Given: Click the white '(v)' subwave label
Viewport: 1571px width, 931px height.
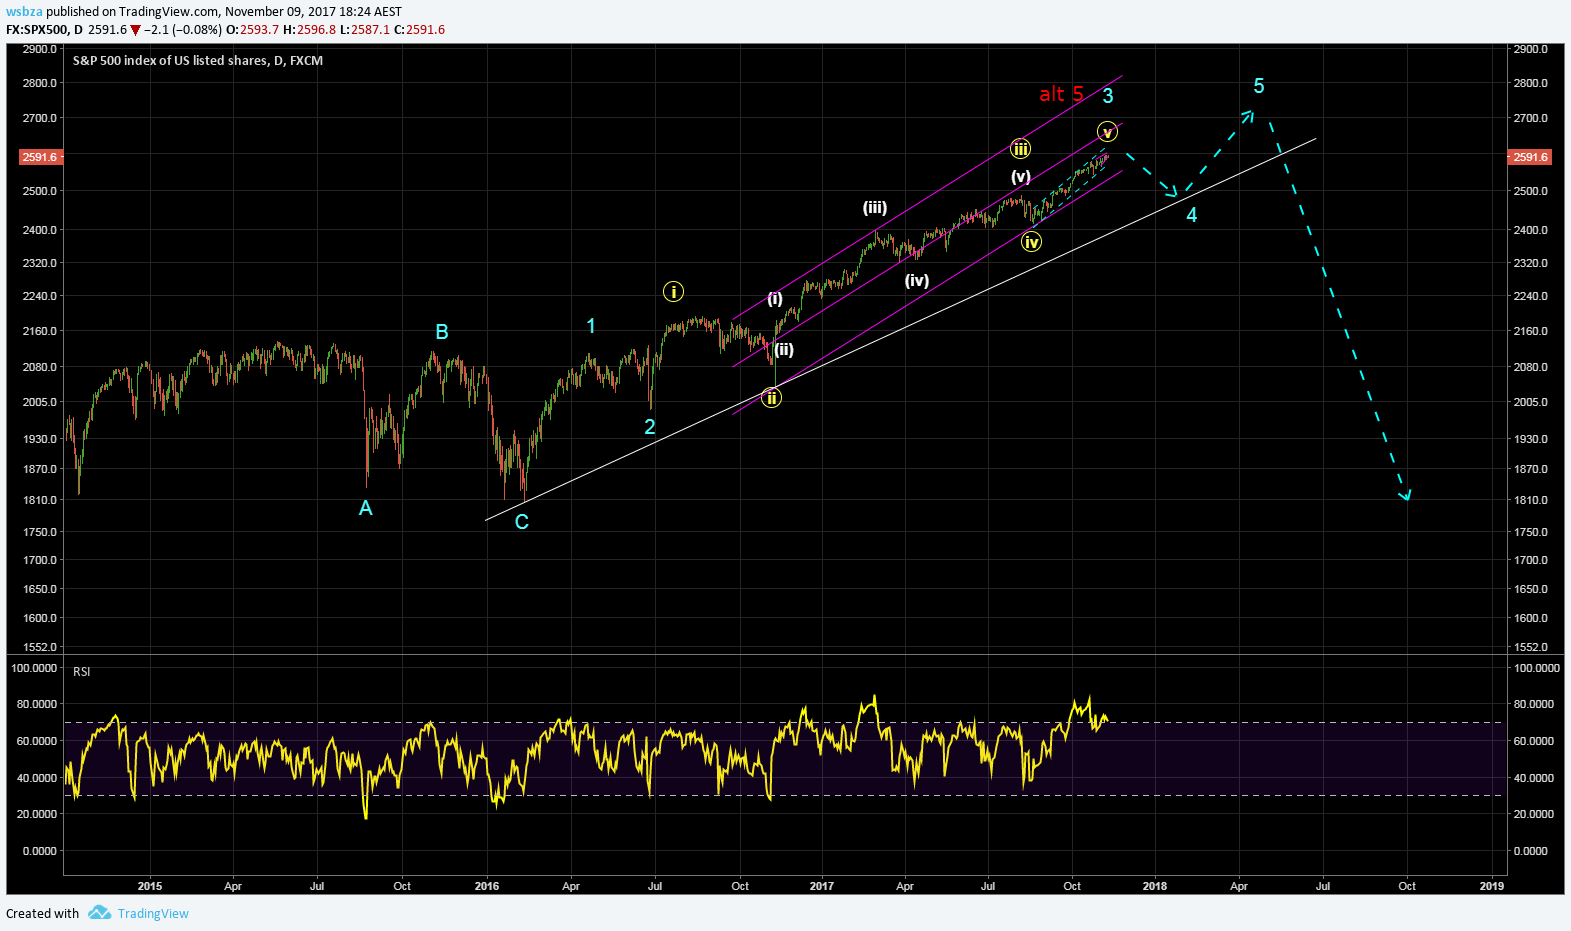Looking at the screenshot, I should pyautogui.click(x=1020, y=177).
